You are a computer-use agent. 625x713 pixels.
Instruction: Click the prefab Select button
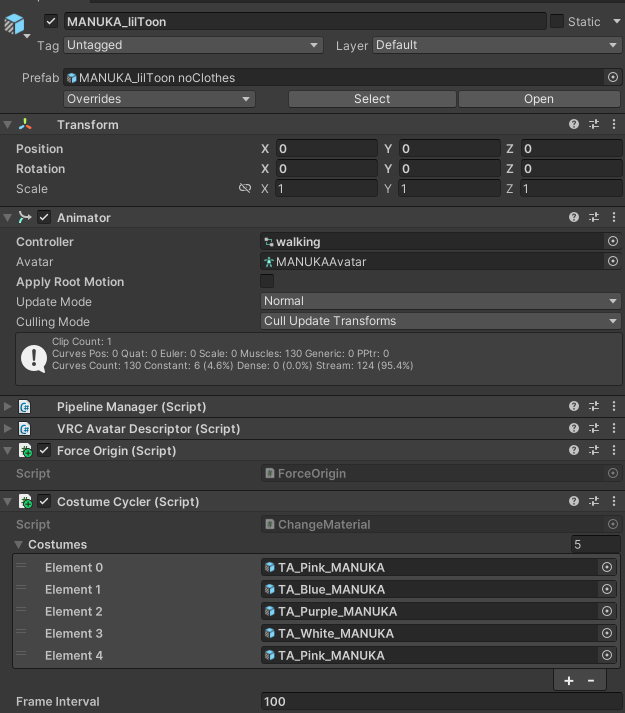click(x=372, y=99)
